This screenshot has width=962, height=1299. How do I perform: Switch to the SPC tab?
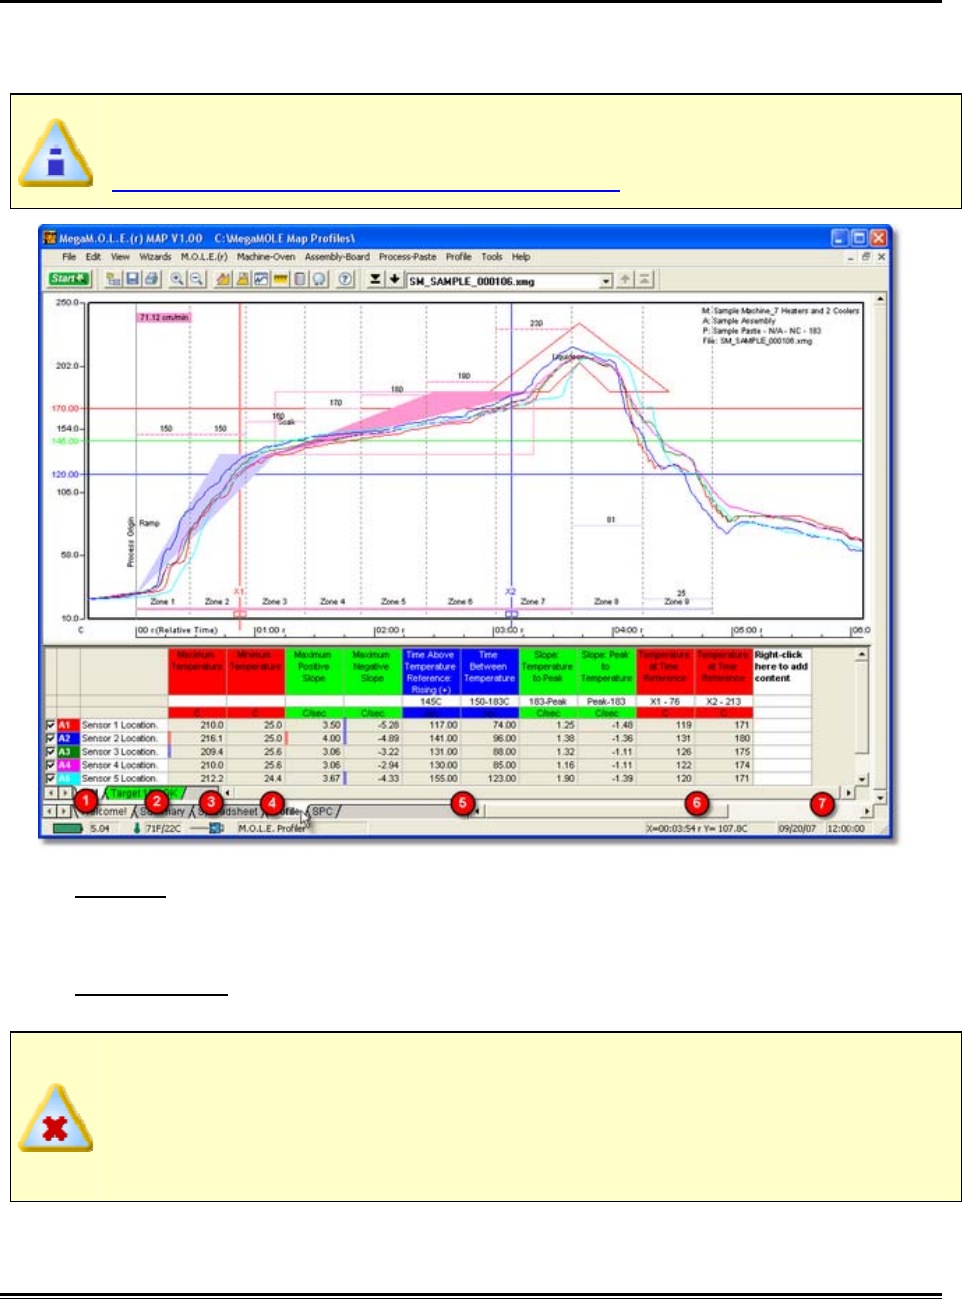[322, 812]
